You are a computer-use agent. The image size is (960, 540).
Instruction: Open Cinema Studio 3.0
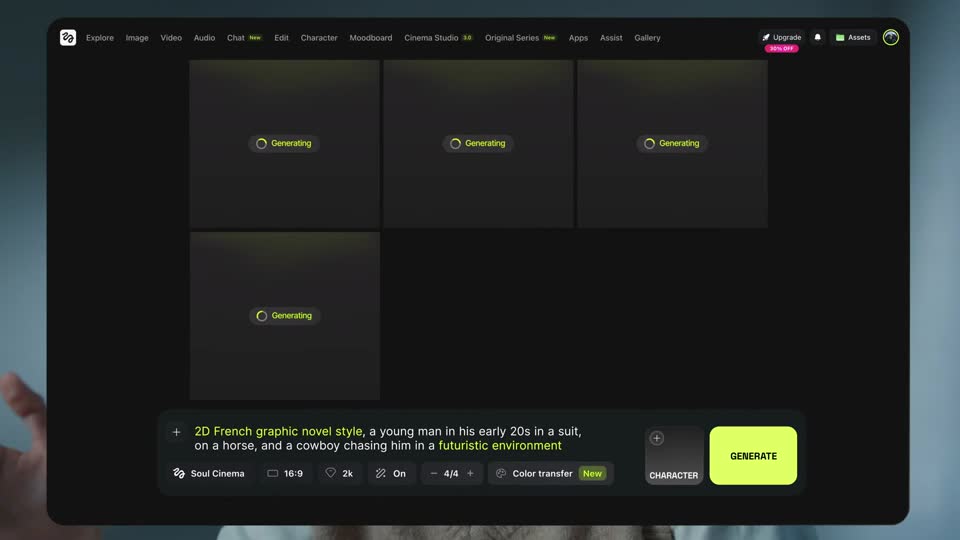point(438,38)
